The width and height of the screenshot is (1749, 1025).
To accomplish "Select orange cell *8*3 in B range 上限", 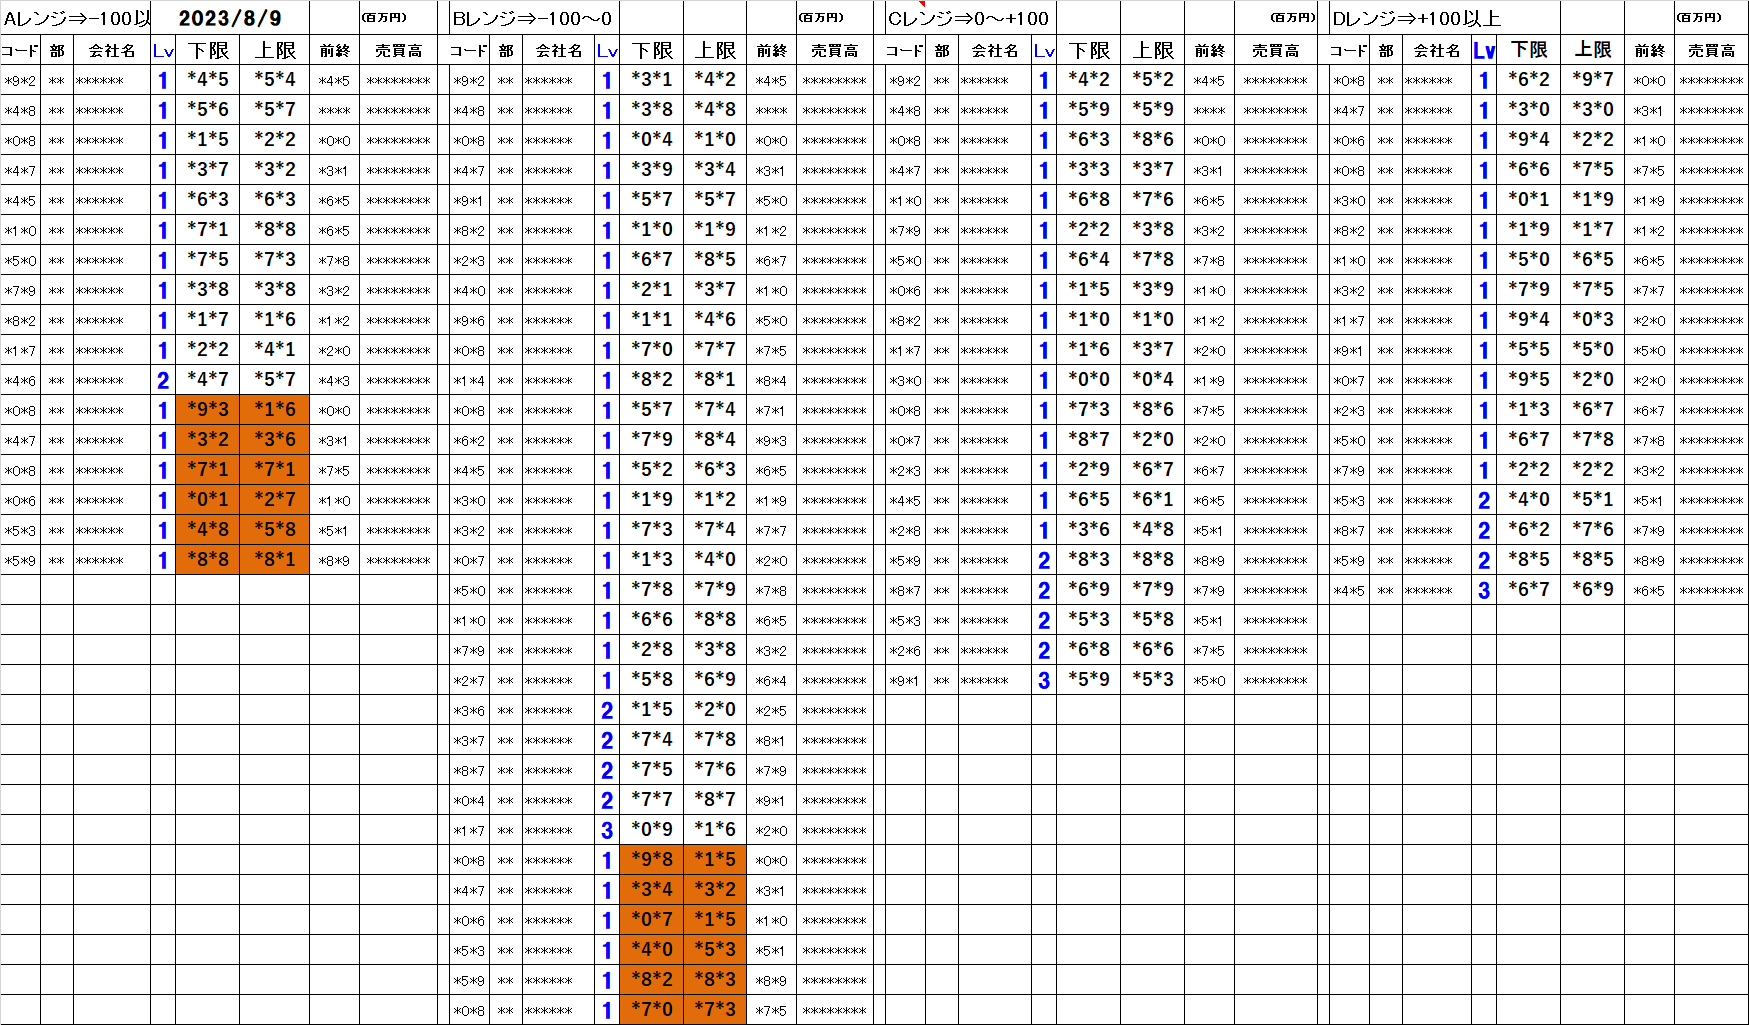I will click(715, 980).
